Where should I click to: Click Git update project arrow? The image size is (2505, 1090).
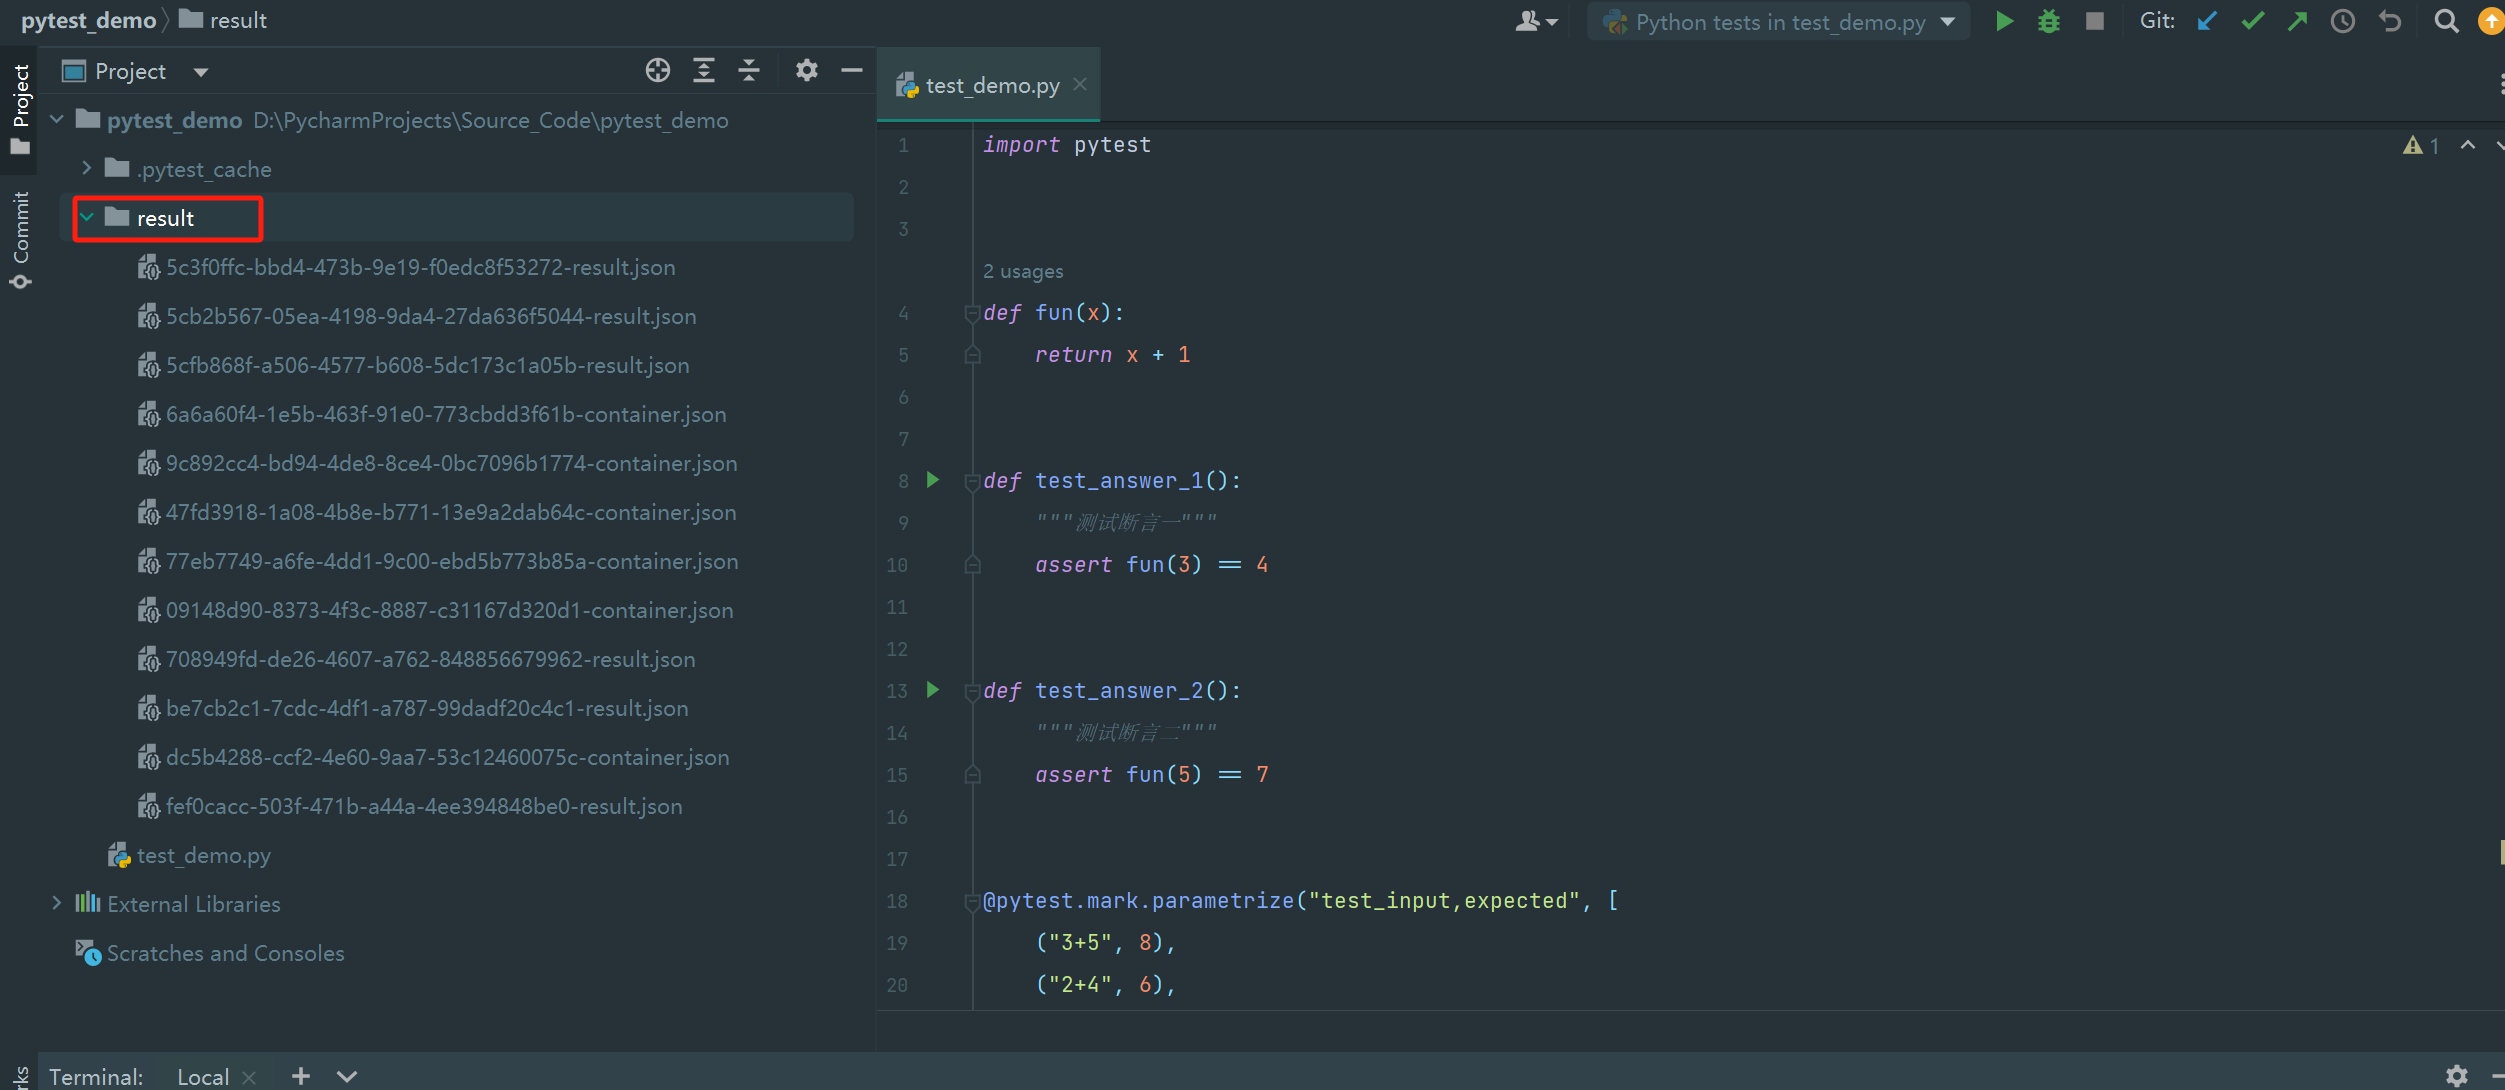(2206, 21)
